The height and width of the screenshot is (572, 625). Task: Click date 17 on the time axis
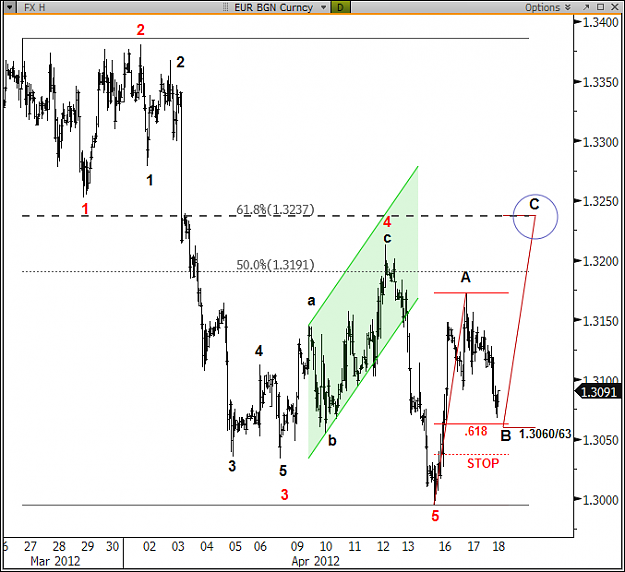[x=474, y=546]
